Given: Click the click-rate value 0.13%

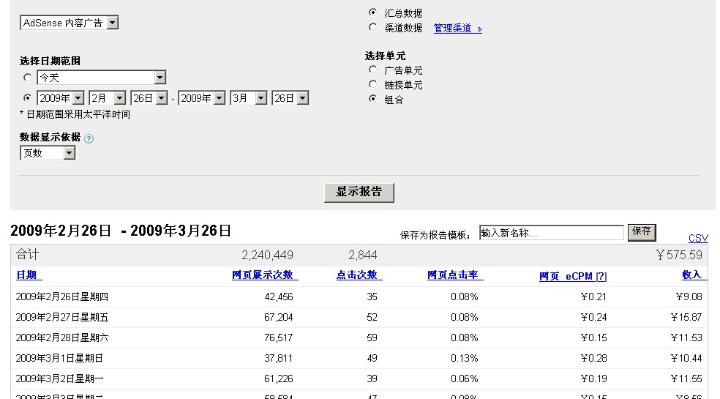Looking at the screenshot, I should click(x=464, y=358).
